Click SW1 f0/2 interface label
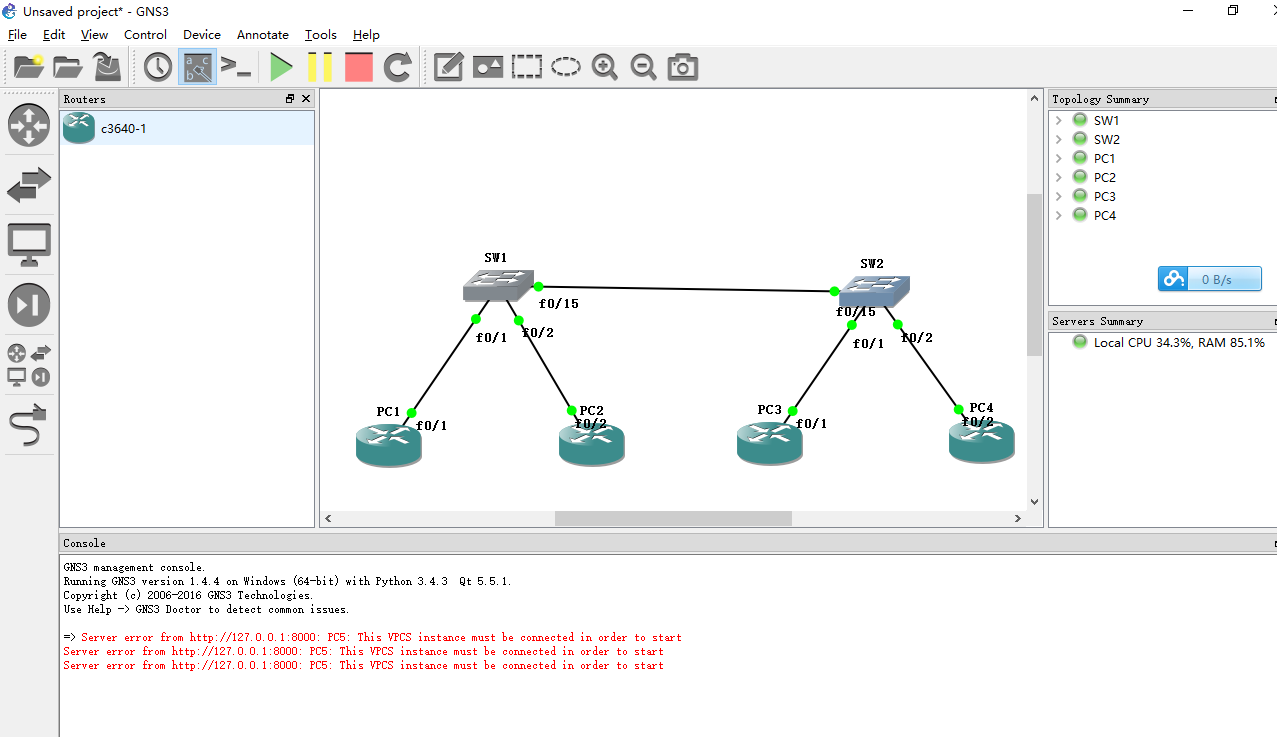The image size is (1277, 737). pos(538,333)
